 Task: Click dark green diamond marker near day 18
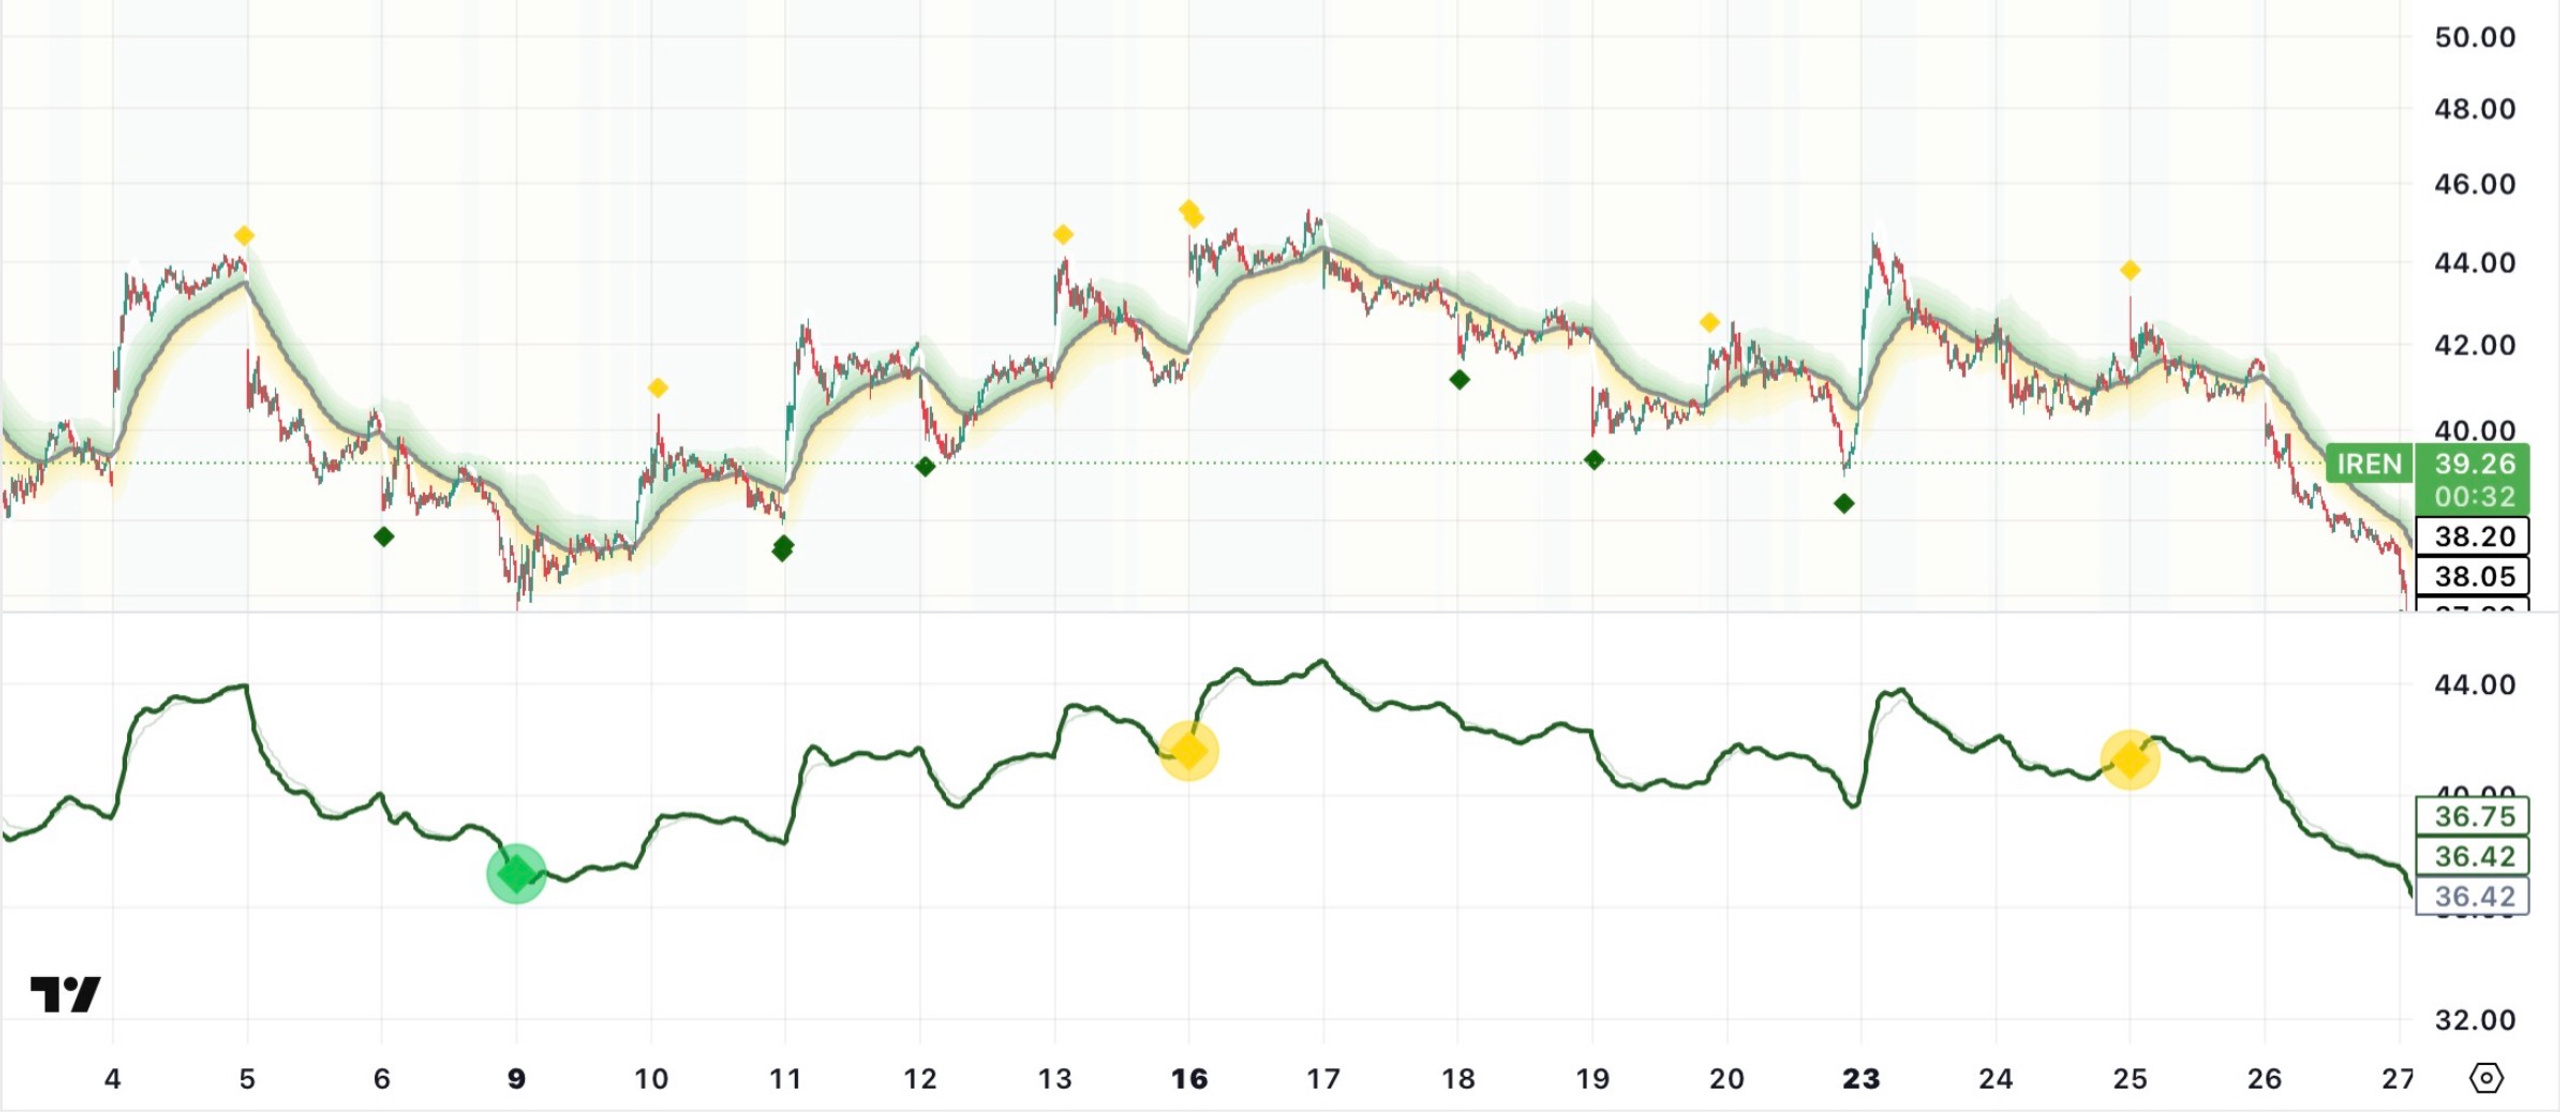tap(1460, 380)
